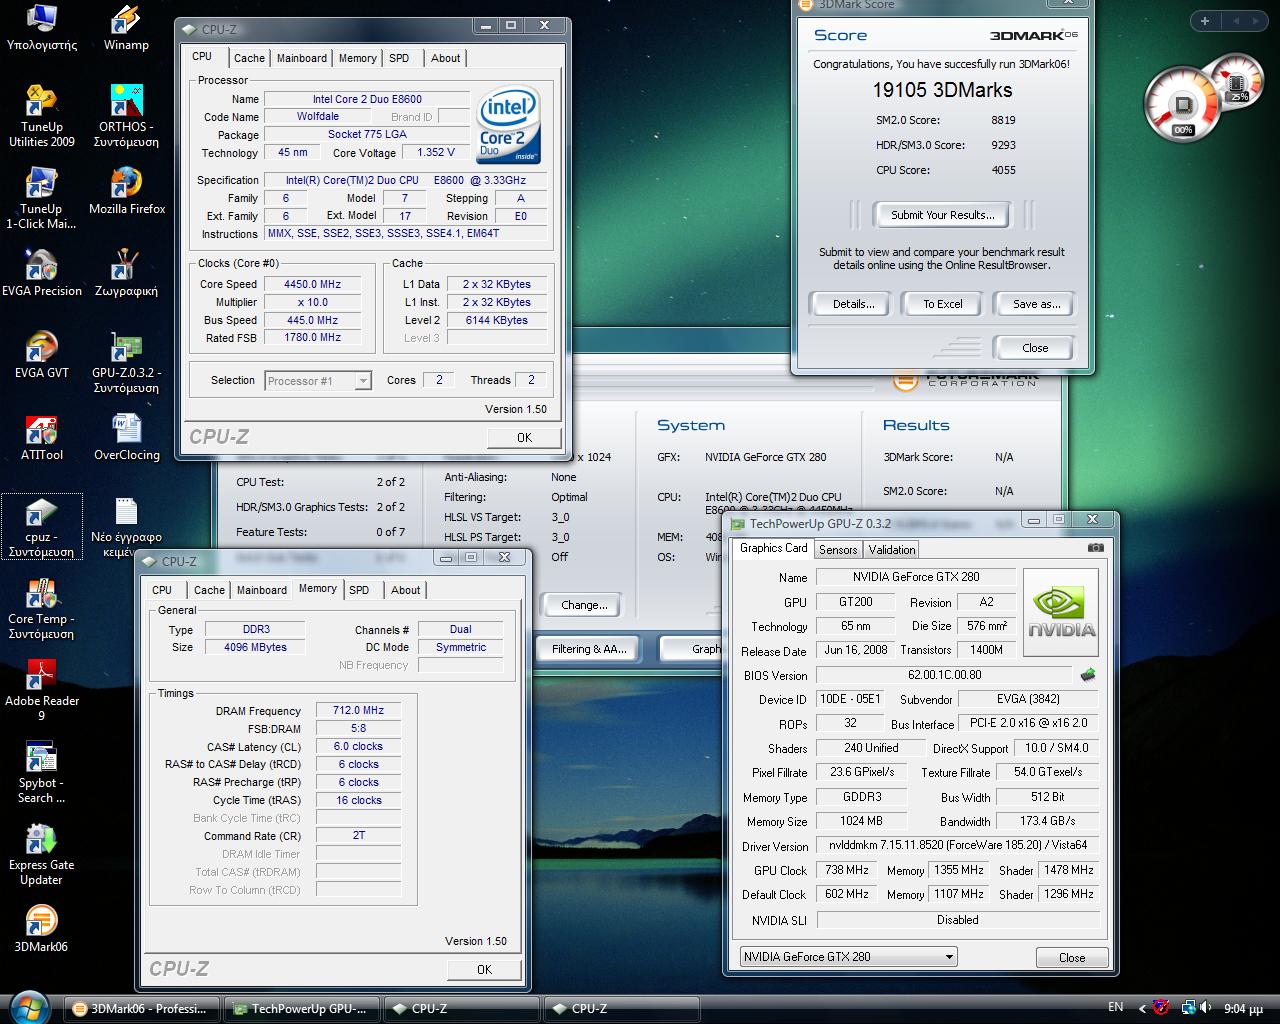Select the cpuz shortcut icon

coord(41,527)
